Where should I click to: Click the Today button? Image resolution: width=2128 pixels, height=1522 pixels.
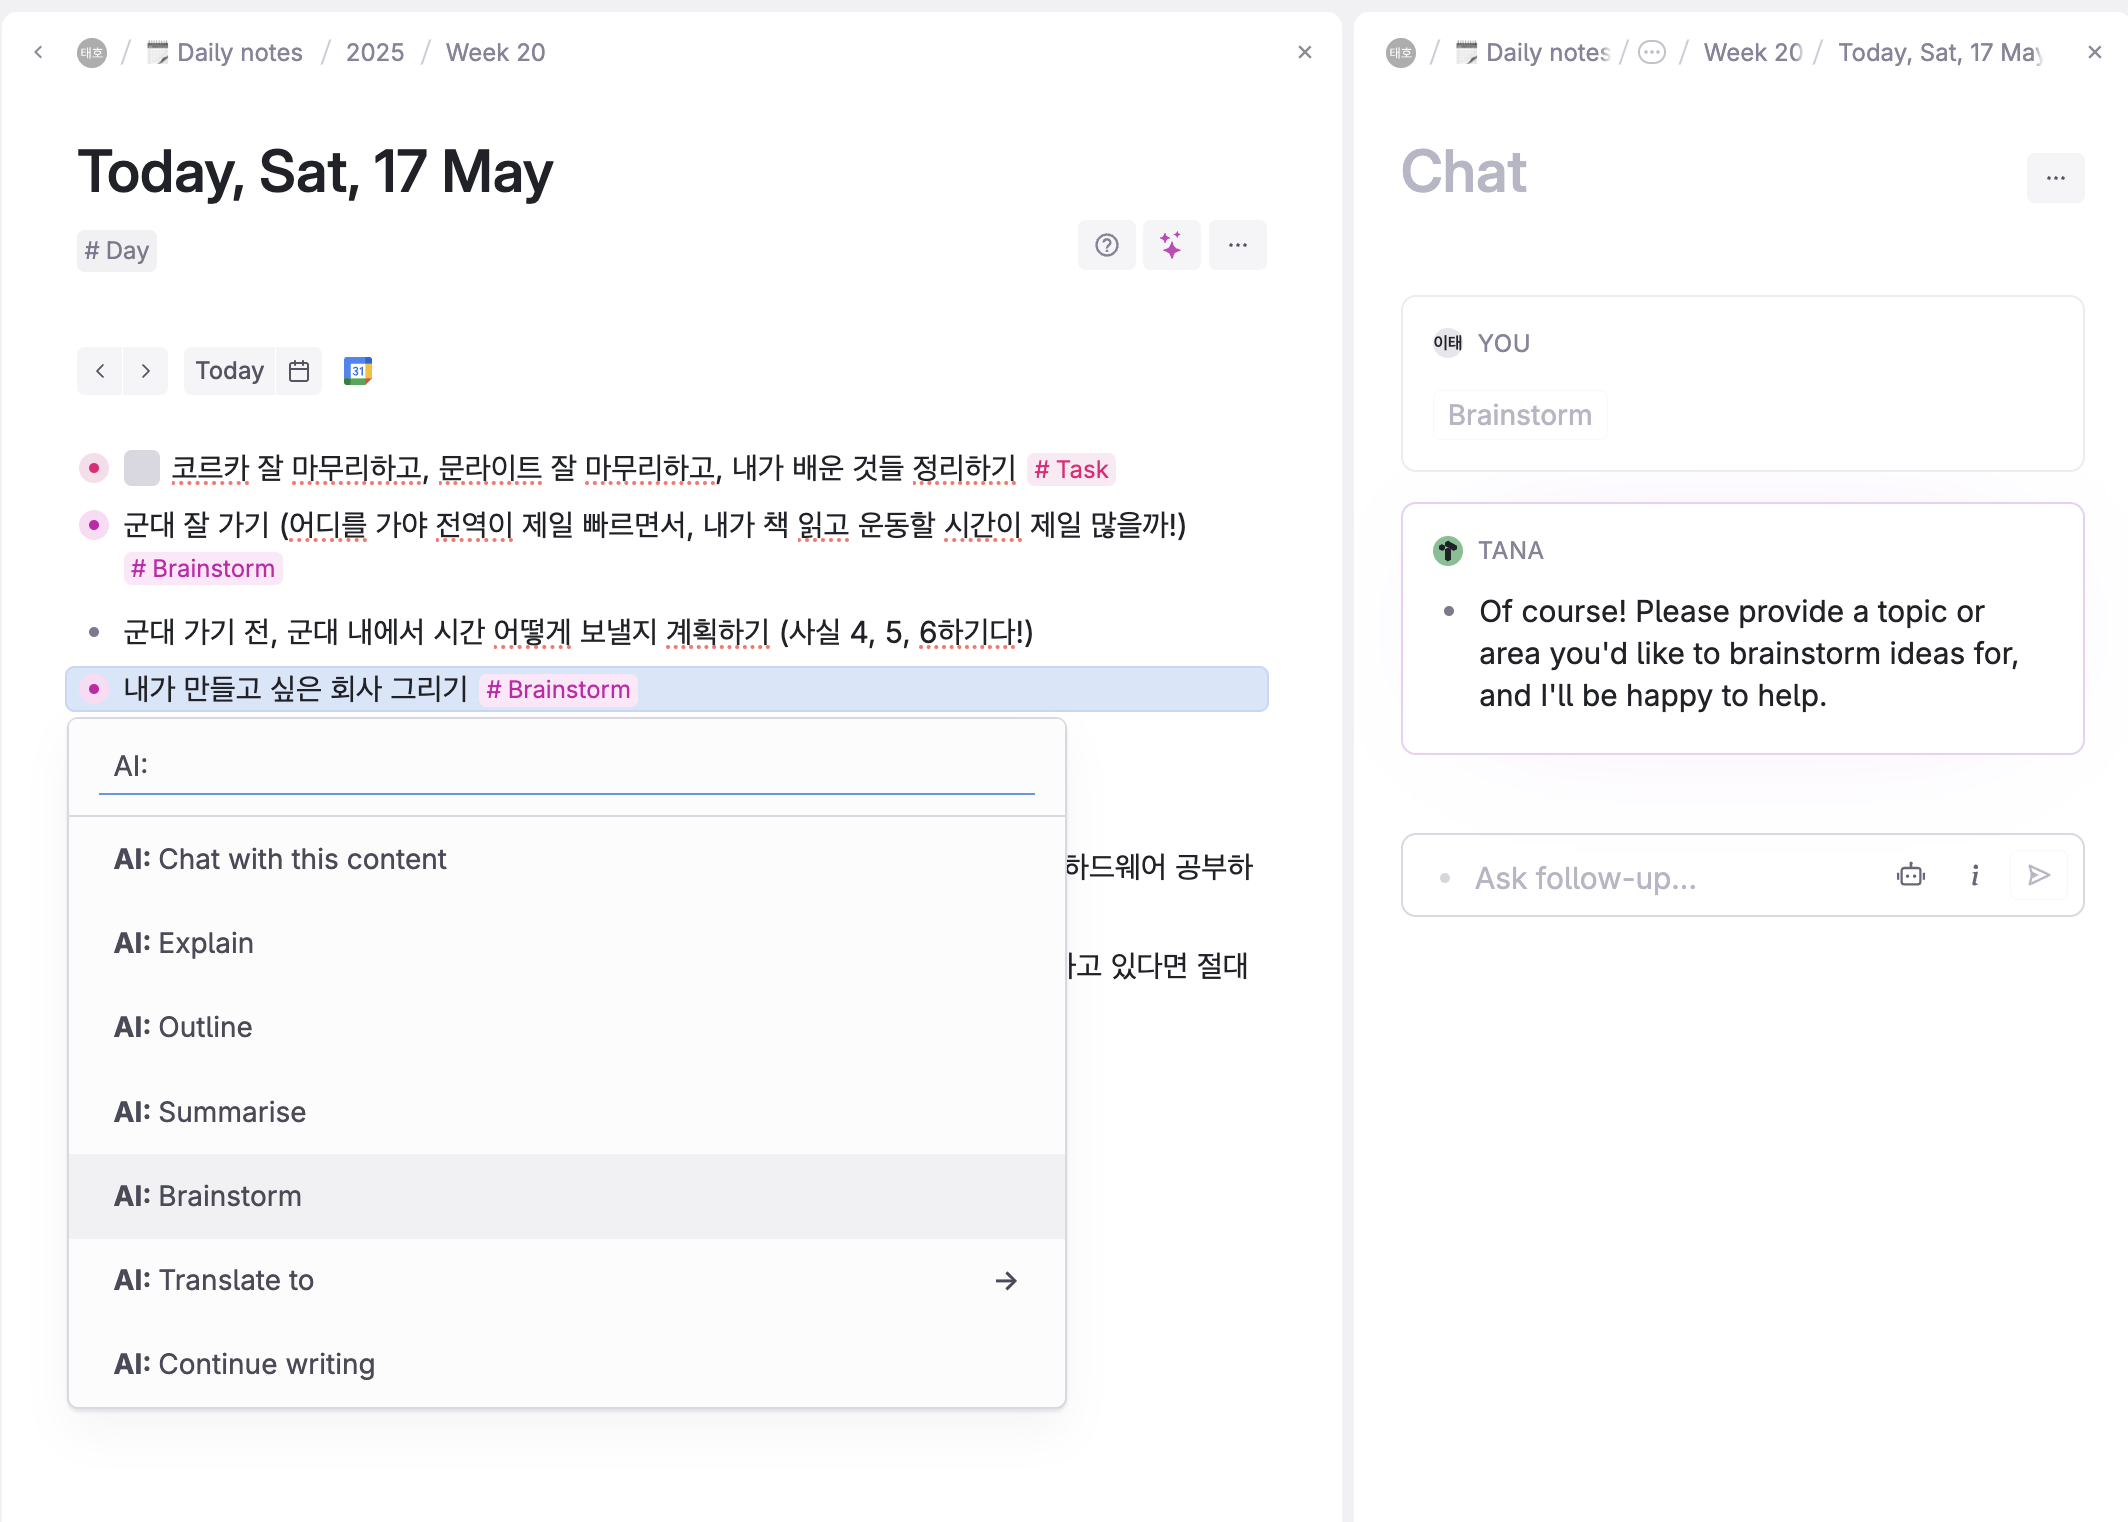pos(229,371)
